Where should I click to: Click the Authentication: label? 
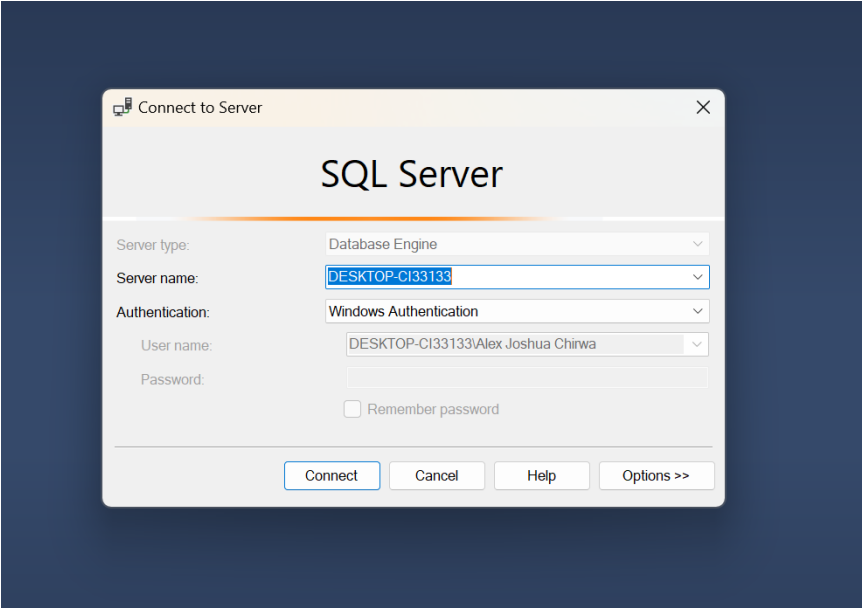[163, 312]
